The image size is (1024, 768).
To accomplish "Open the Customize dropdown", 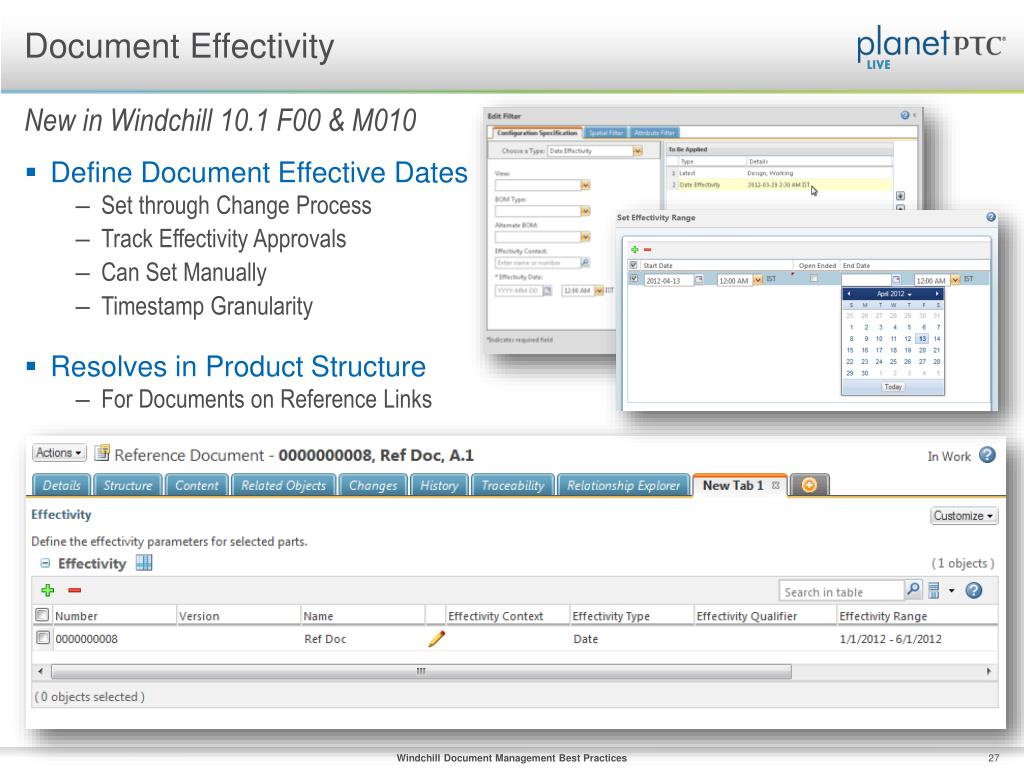I will (964, 515).
